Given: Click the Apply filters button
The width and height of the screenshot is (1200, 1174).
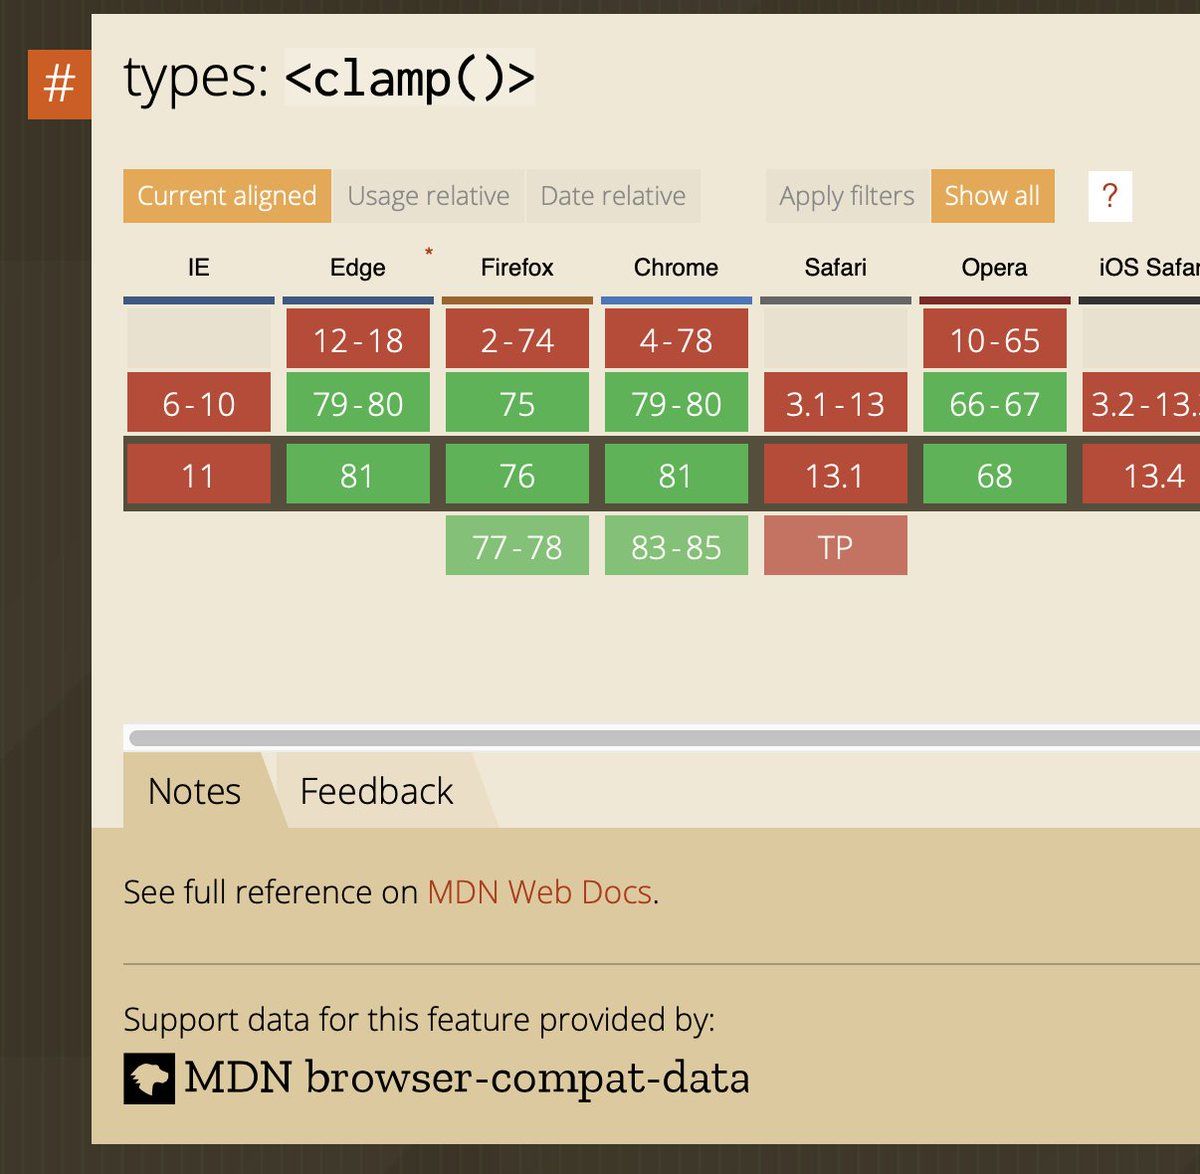Looking at the screenshot, I should point(847,196).
